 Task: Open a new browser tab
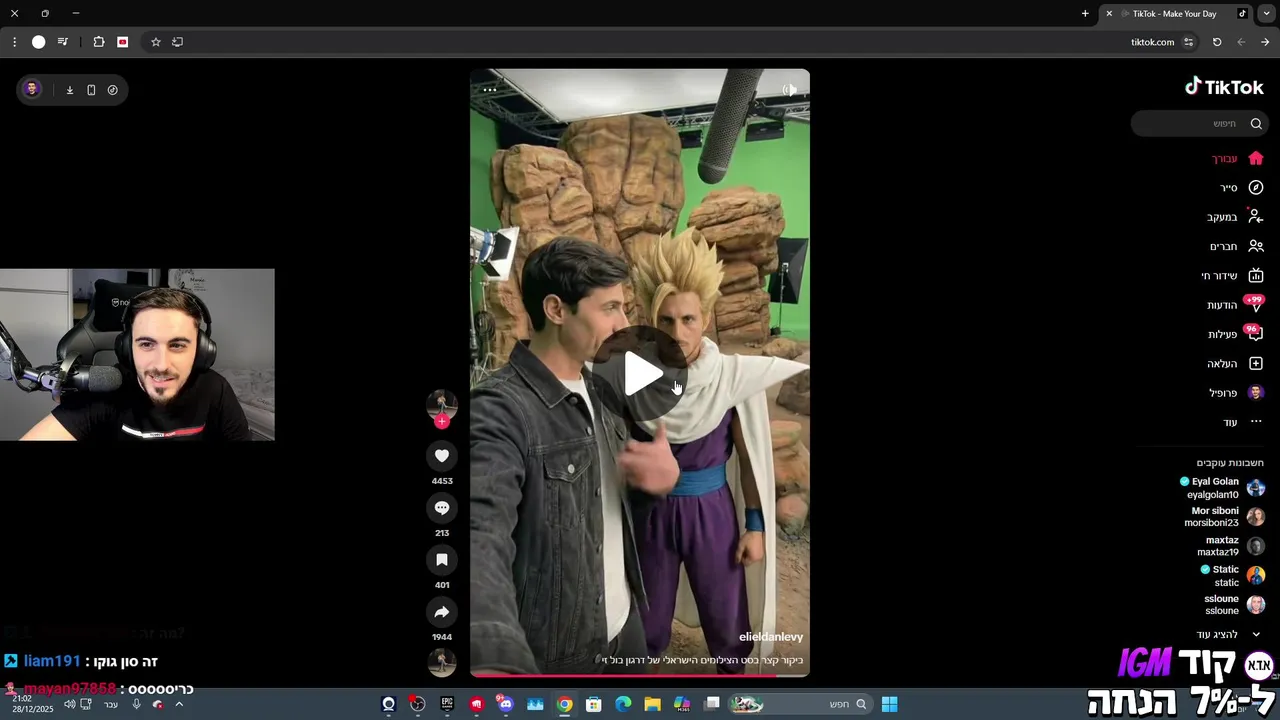1085,14
